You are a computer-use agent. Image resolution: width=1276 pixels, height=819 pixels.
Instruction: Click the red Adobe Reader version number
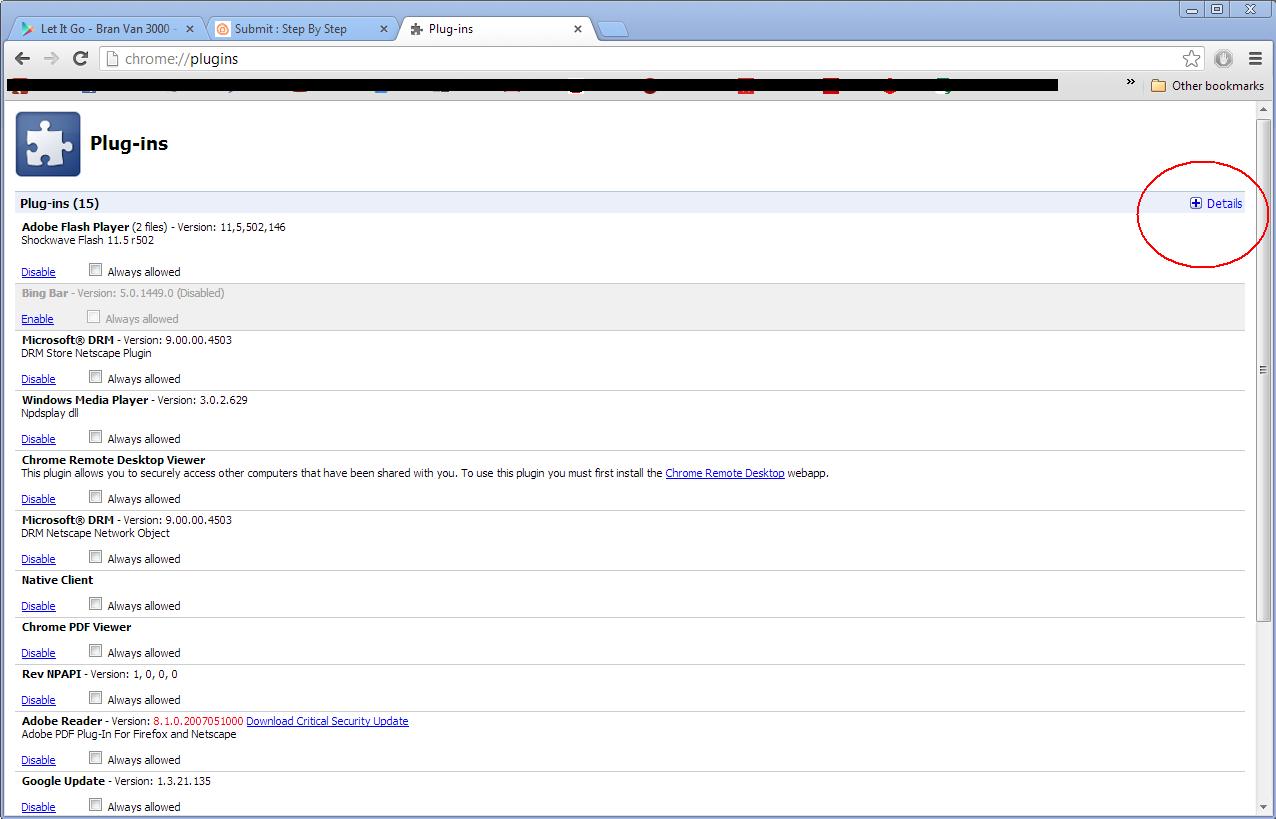[198, 721]
